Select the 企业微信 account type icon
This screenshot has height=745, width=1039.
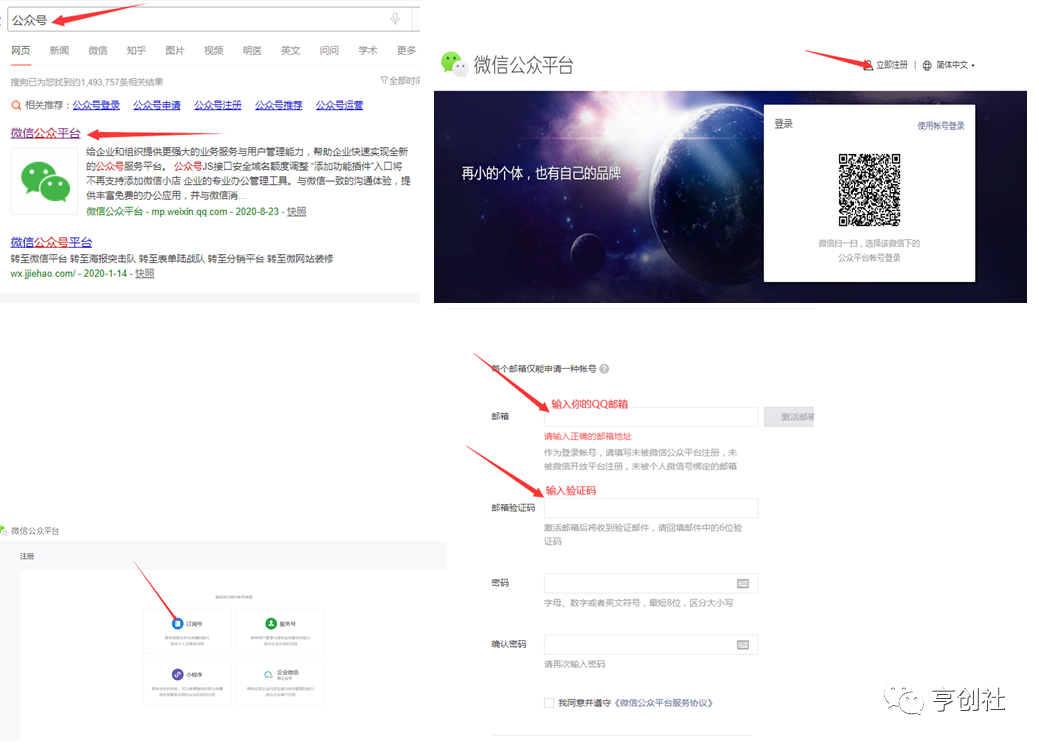click(268, 675)
